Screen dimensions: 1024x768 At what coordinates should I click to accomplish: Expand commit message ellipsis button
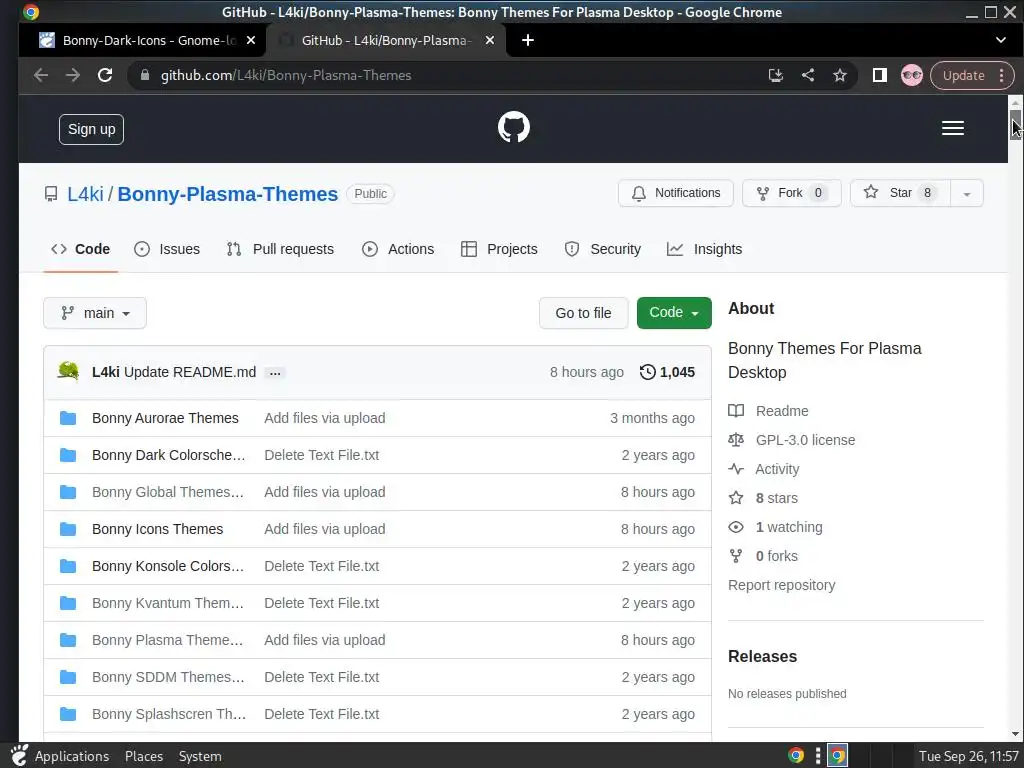coord(275,373)
